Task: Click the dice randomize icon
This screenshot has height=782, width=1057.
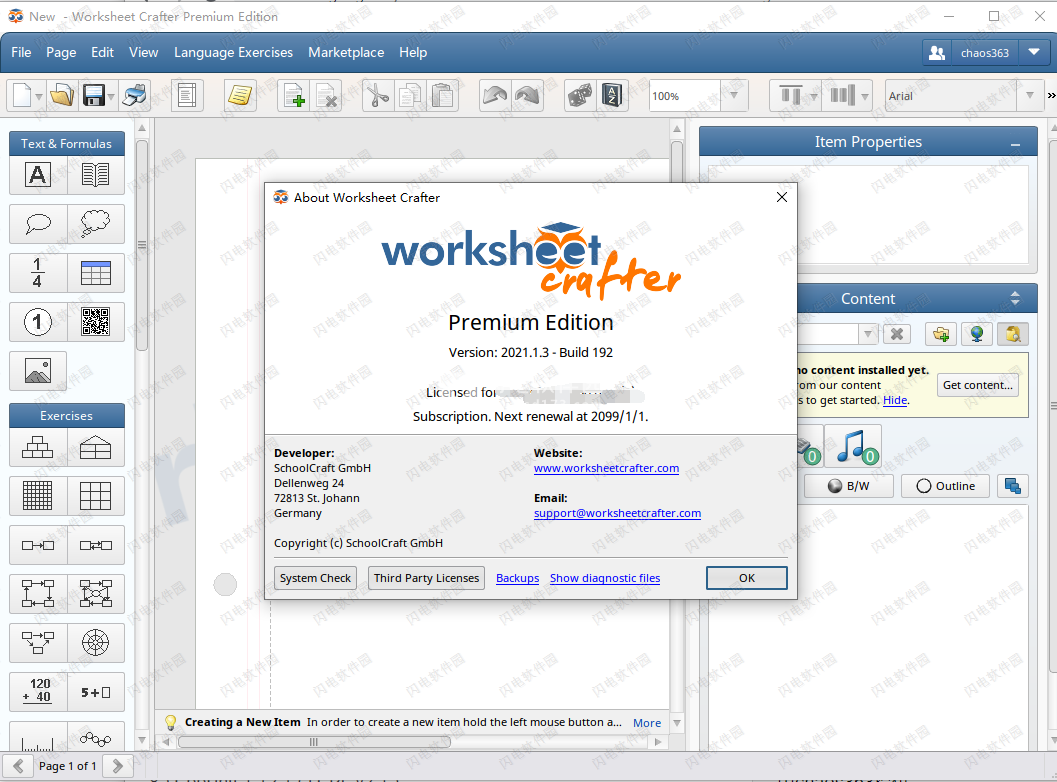Action: 580,96
